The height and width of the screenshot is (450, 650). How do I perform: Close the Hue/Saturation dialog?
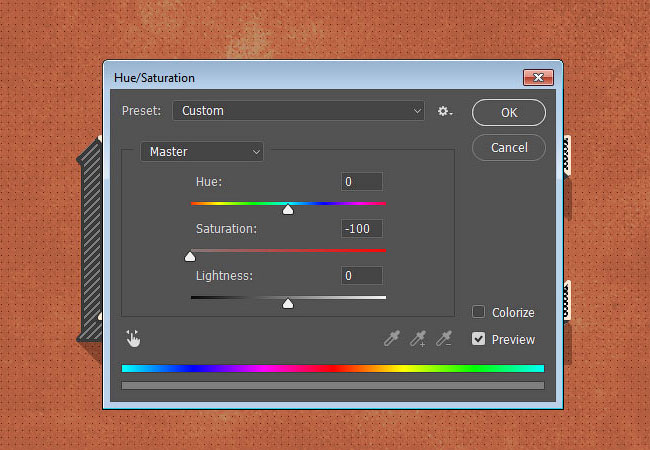click(x=538, y=77)
